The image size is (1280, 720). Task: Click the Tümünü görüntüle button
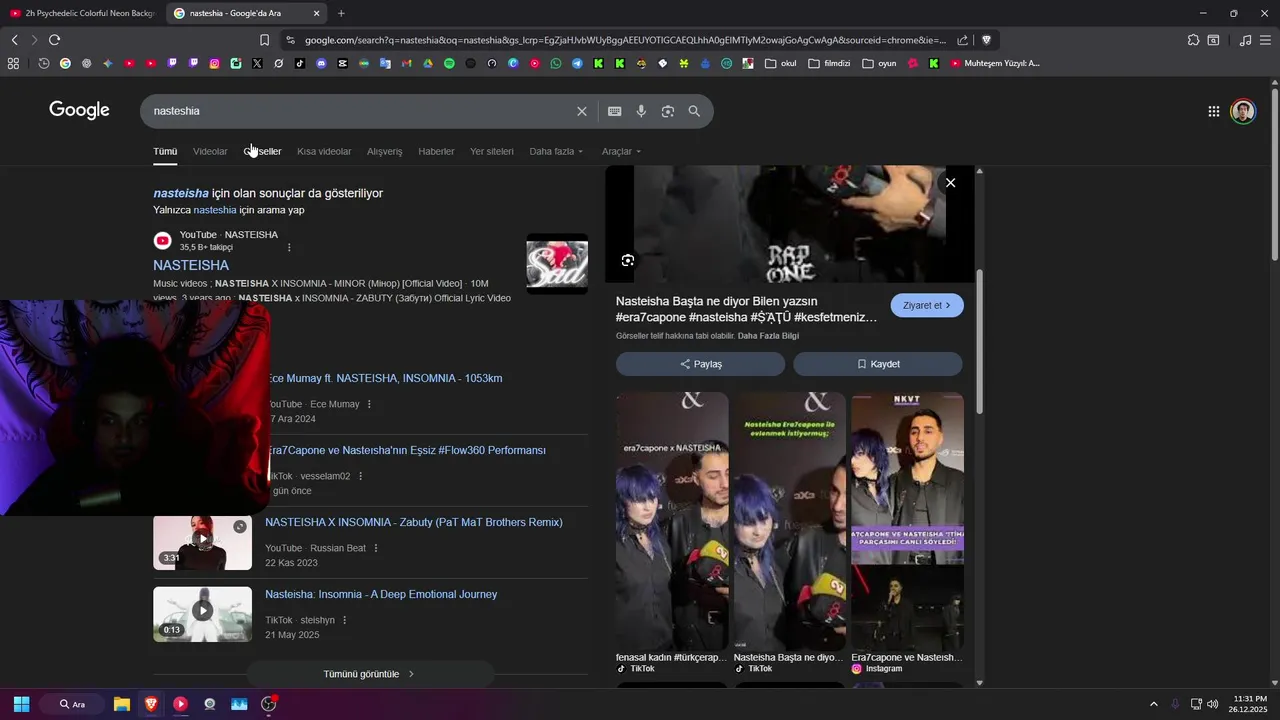point(369,674)
